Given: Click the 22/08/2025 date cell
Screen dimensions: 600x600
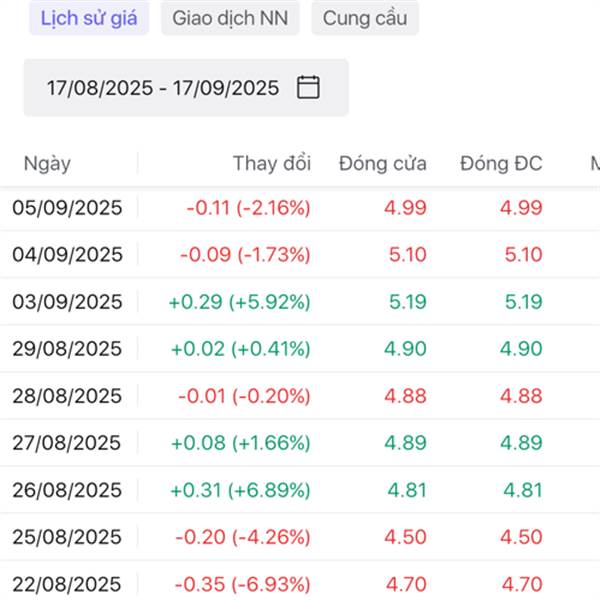Looking at the screenshot, I should pos(67,584).
